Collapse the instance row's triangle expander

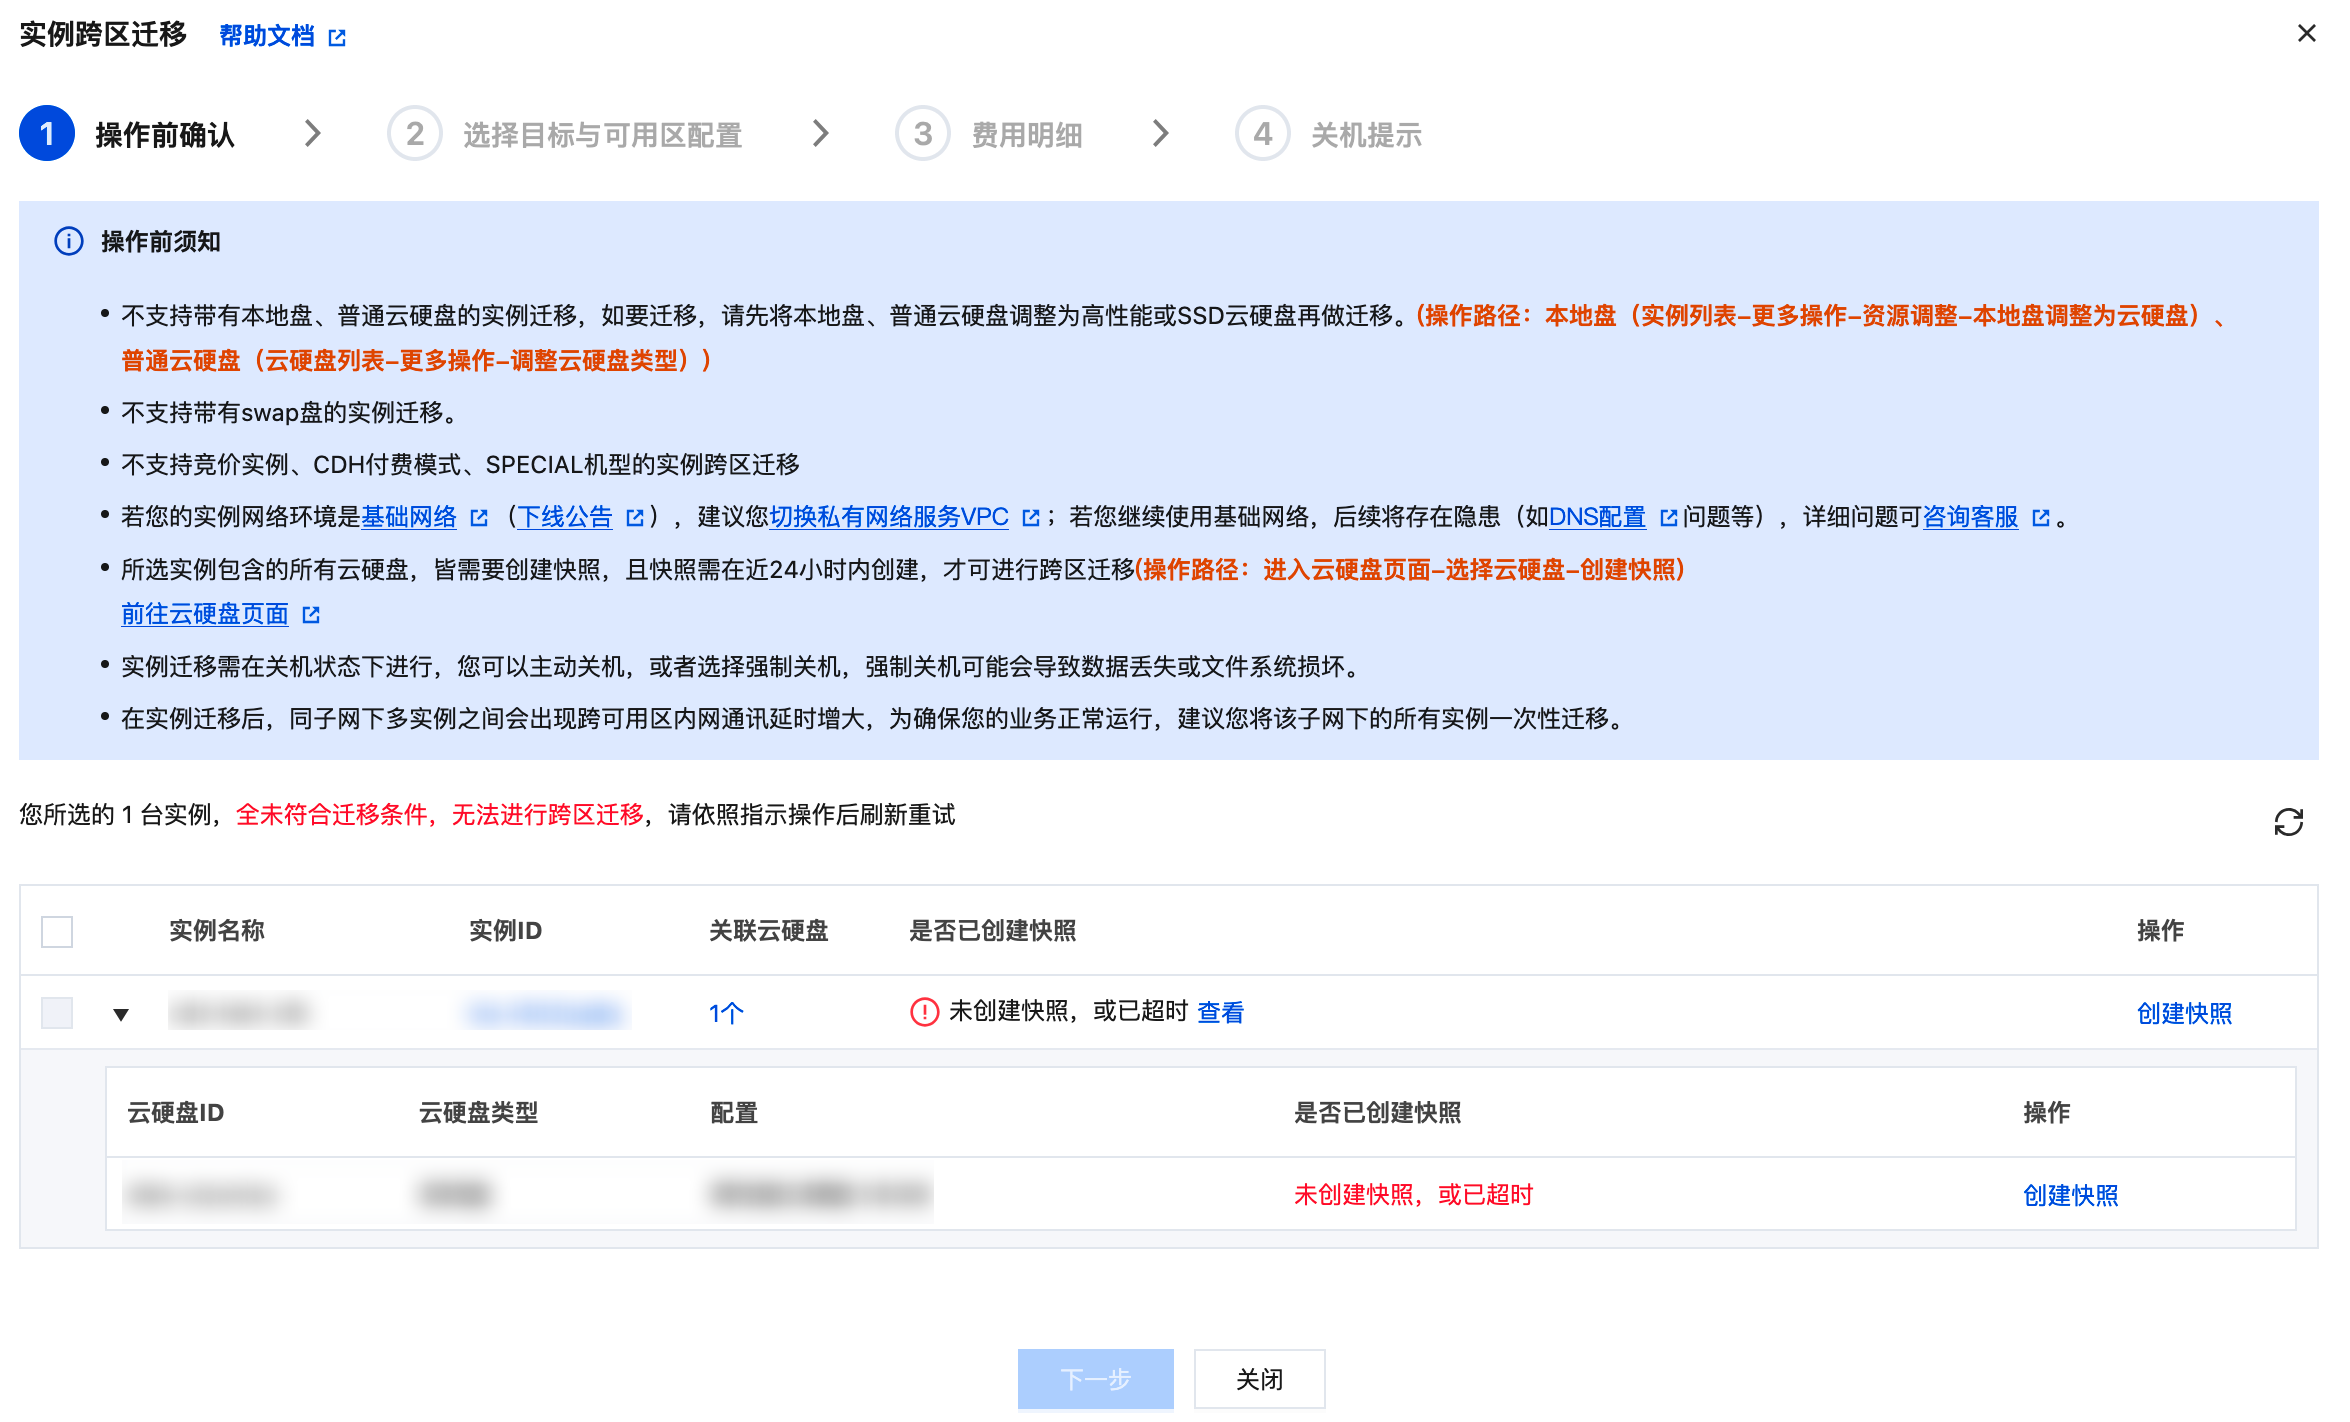pos(121,1014)
